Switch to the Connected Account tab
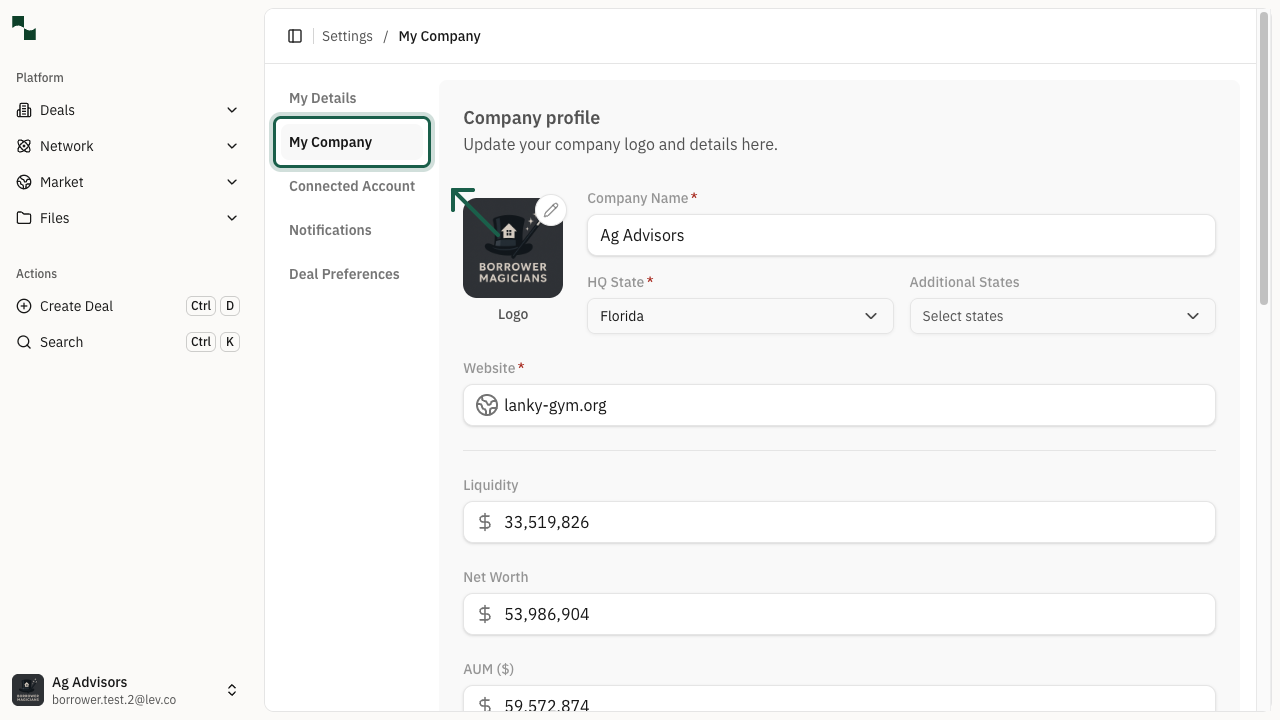This screenshot has width=1280, height=720. pyautogui.click(x=351, y=186)
